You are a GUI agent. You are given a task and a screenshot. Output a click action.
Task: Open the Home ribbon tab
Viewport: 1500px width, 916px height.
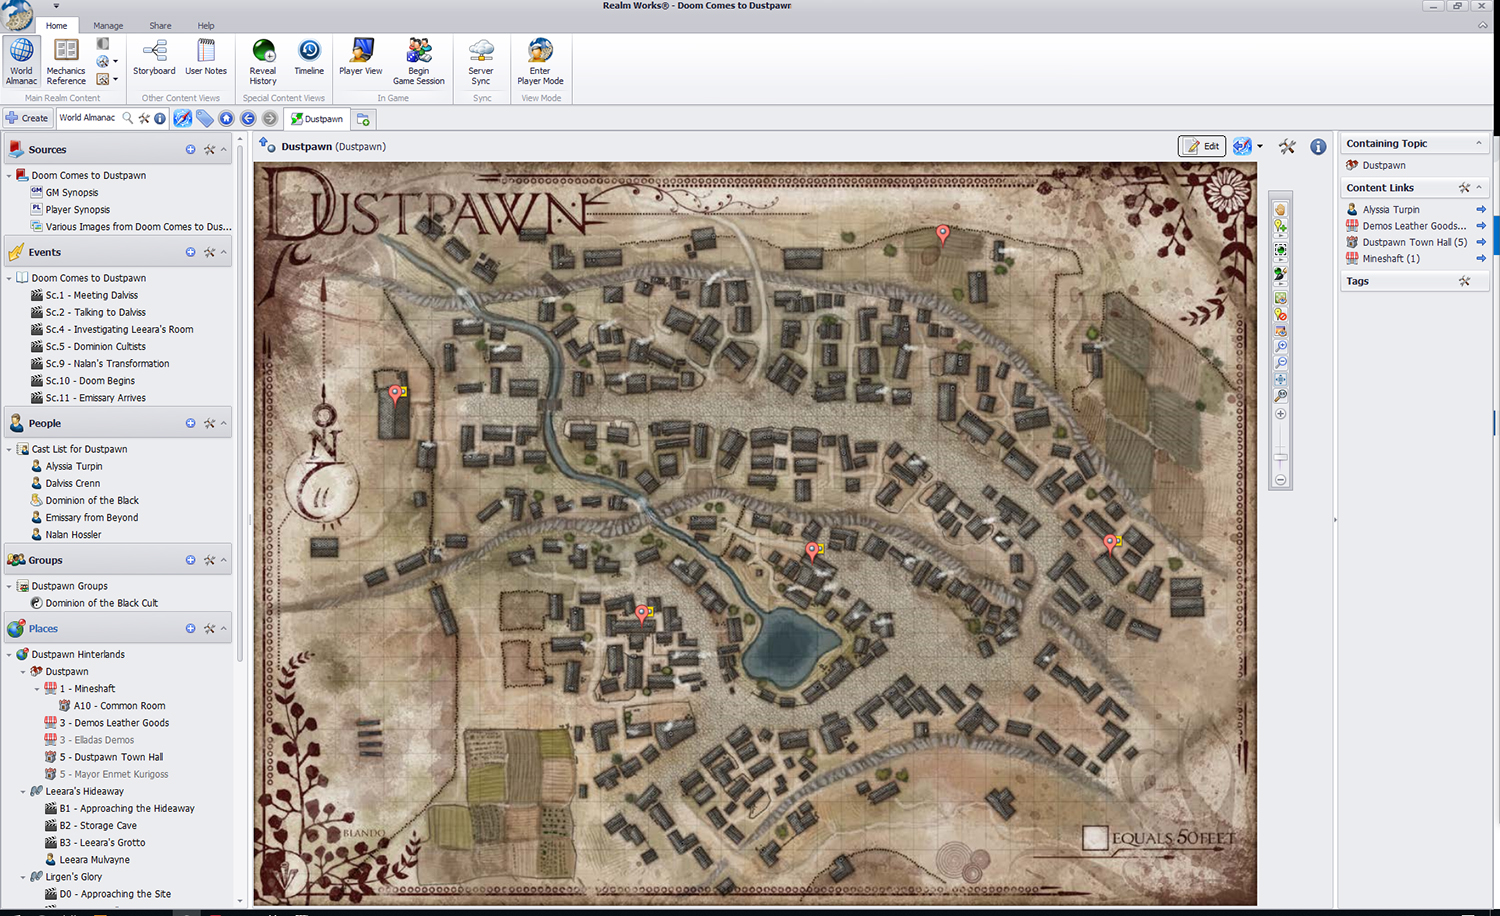pyautogui.click(x=57, y=25)
